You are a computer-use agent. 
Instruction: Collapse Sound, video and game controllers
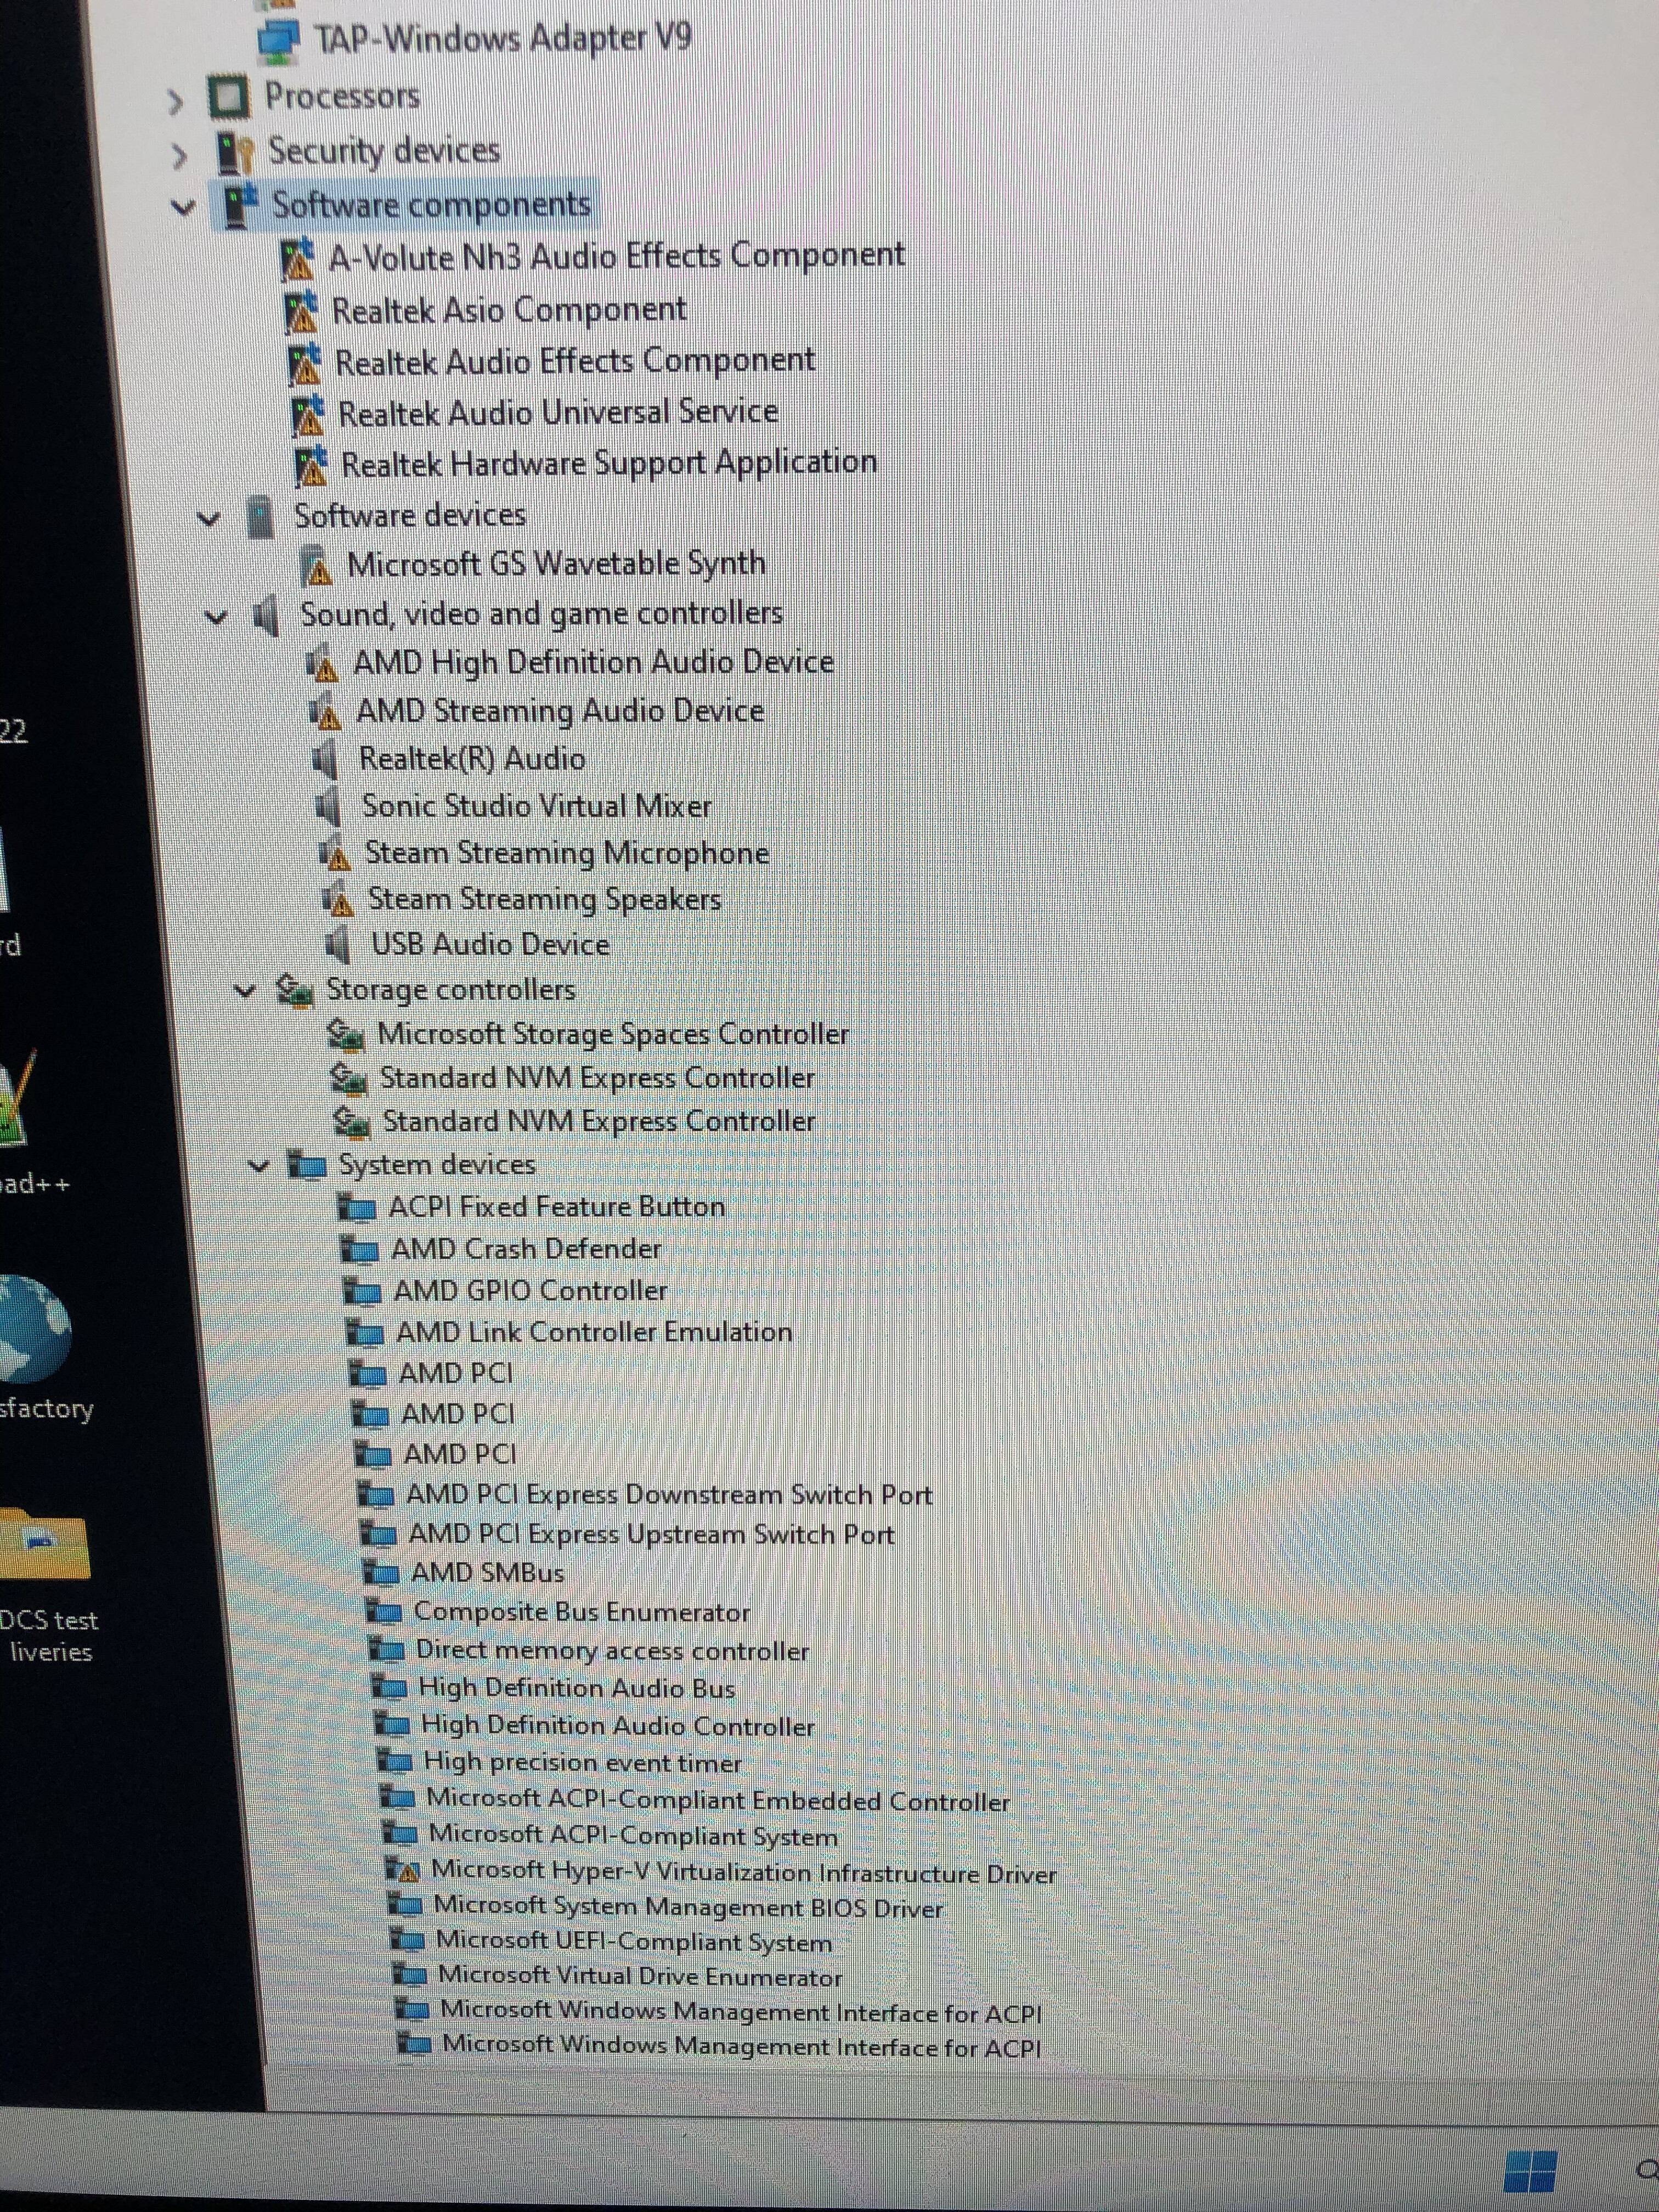click(x=217, y=617)
